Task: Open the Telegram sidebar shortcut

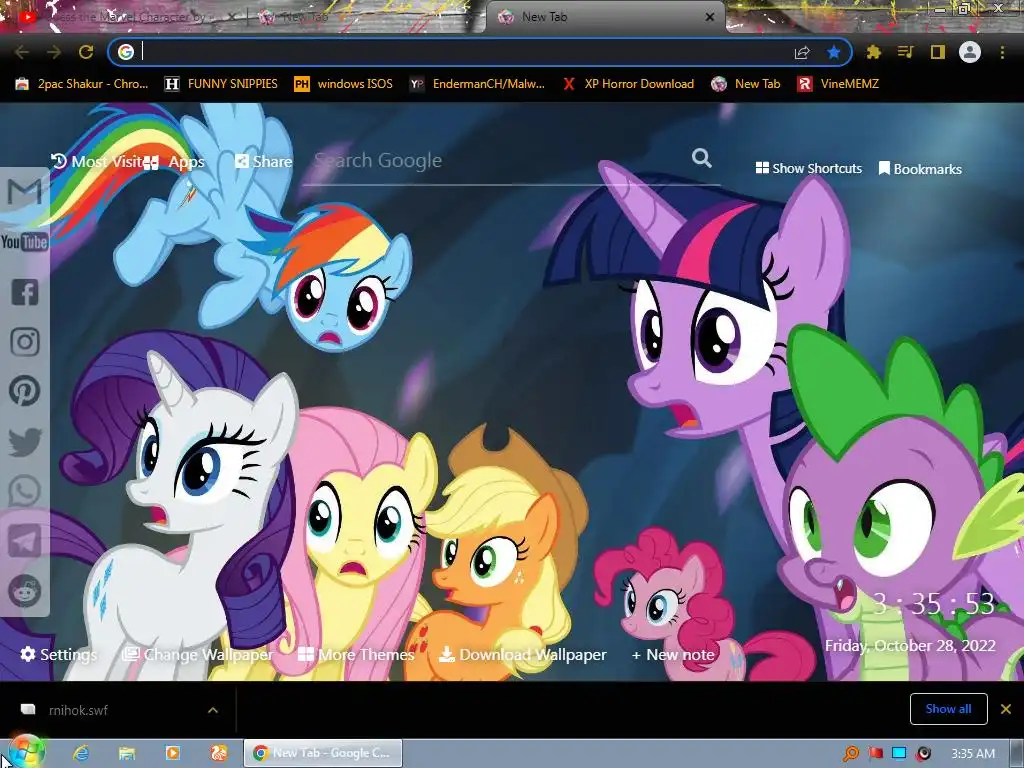Action: click(25, 541)
